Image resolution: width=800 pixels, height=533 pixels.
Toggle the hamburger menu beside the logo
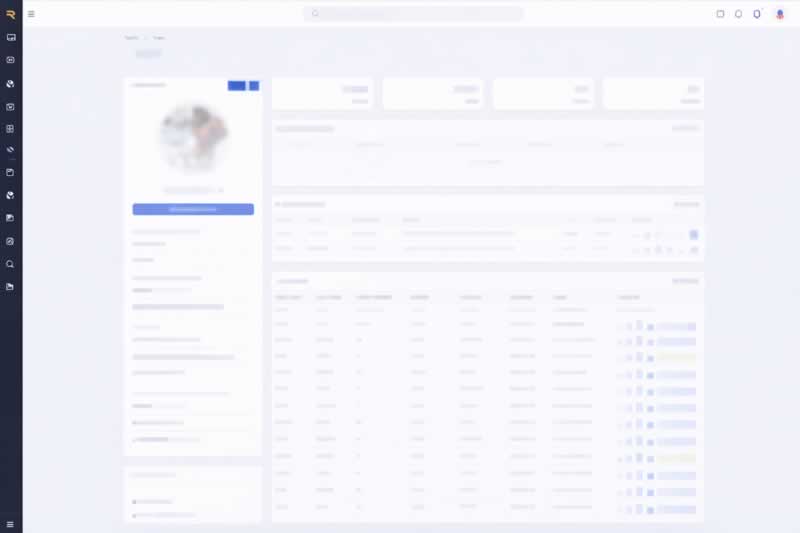pos(31,14)
